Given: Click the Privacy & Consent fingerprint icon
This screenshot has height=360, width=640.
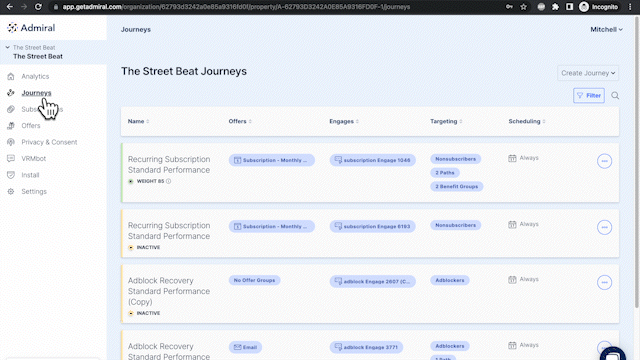Looking at the screenshot, I should click(11, 142).
